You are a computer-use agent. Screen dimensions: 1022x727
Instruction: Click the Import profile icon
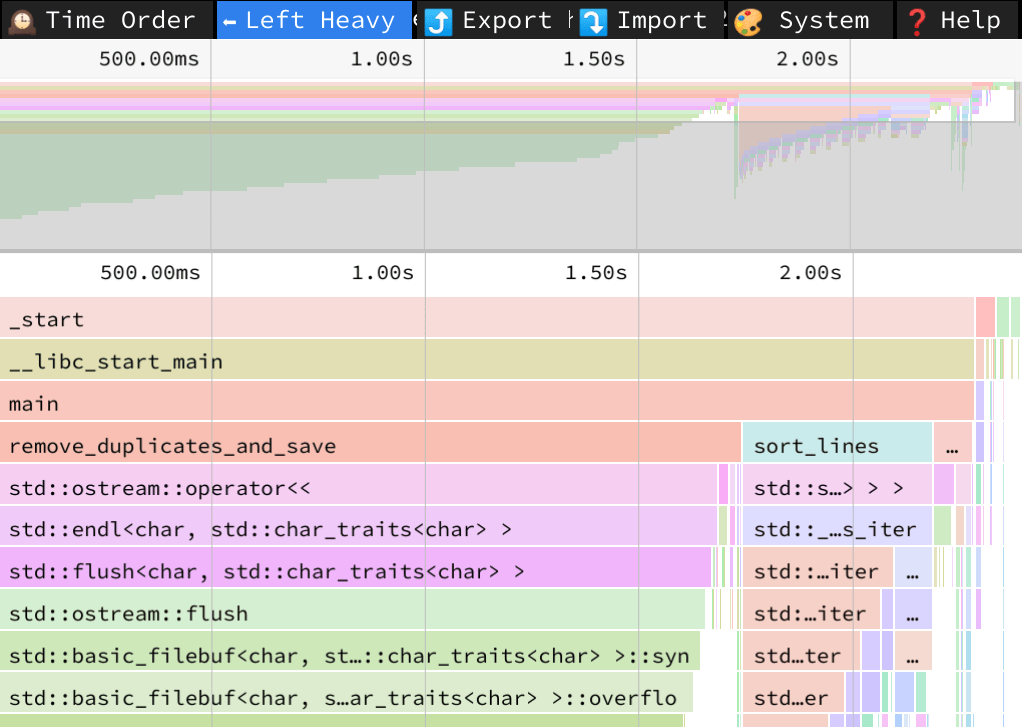594,21
